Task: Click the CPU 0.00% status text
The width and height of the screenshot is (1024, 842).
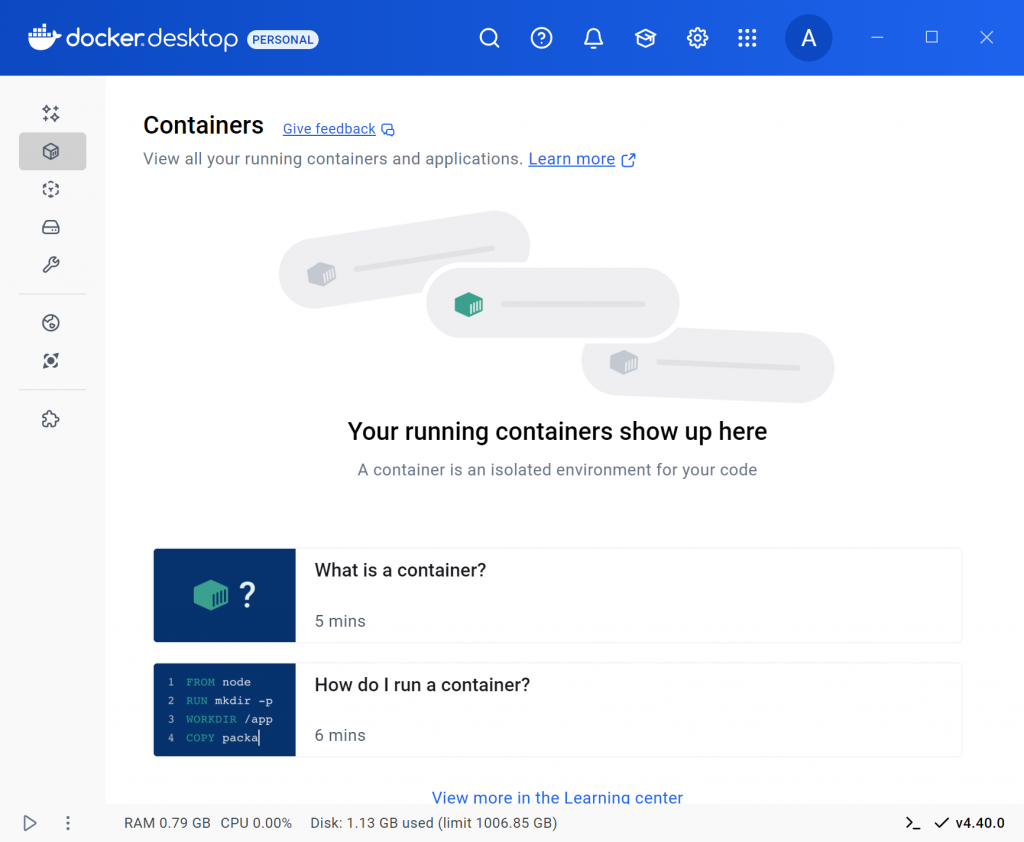Action: [256, 823]
